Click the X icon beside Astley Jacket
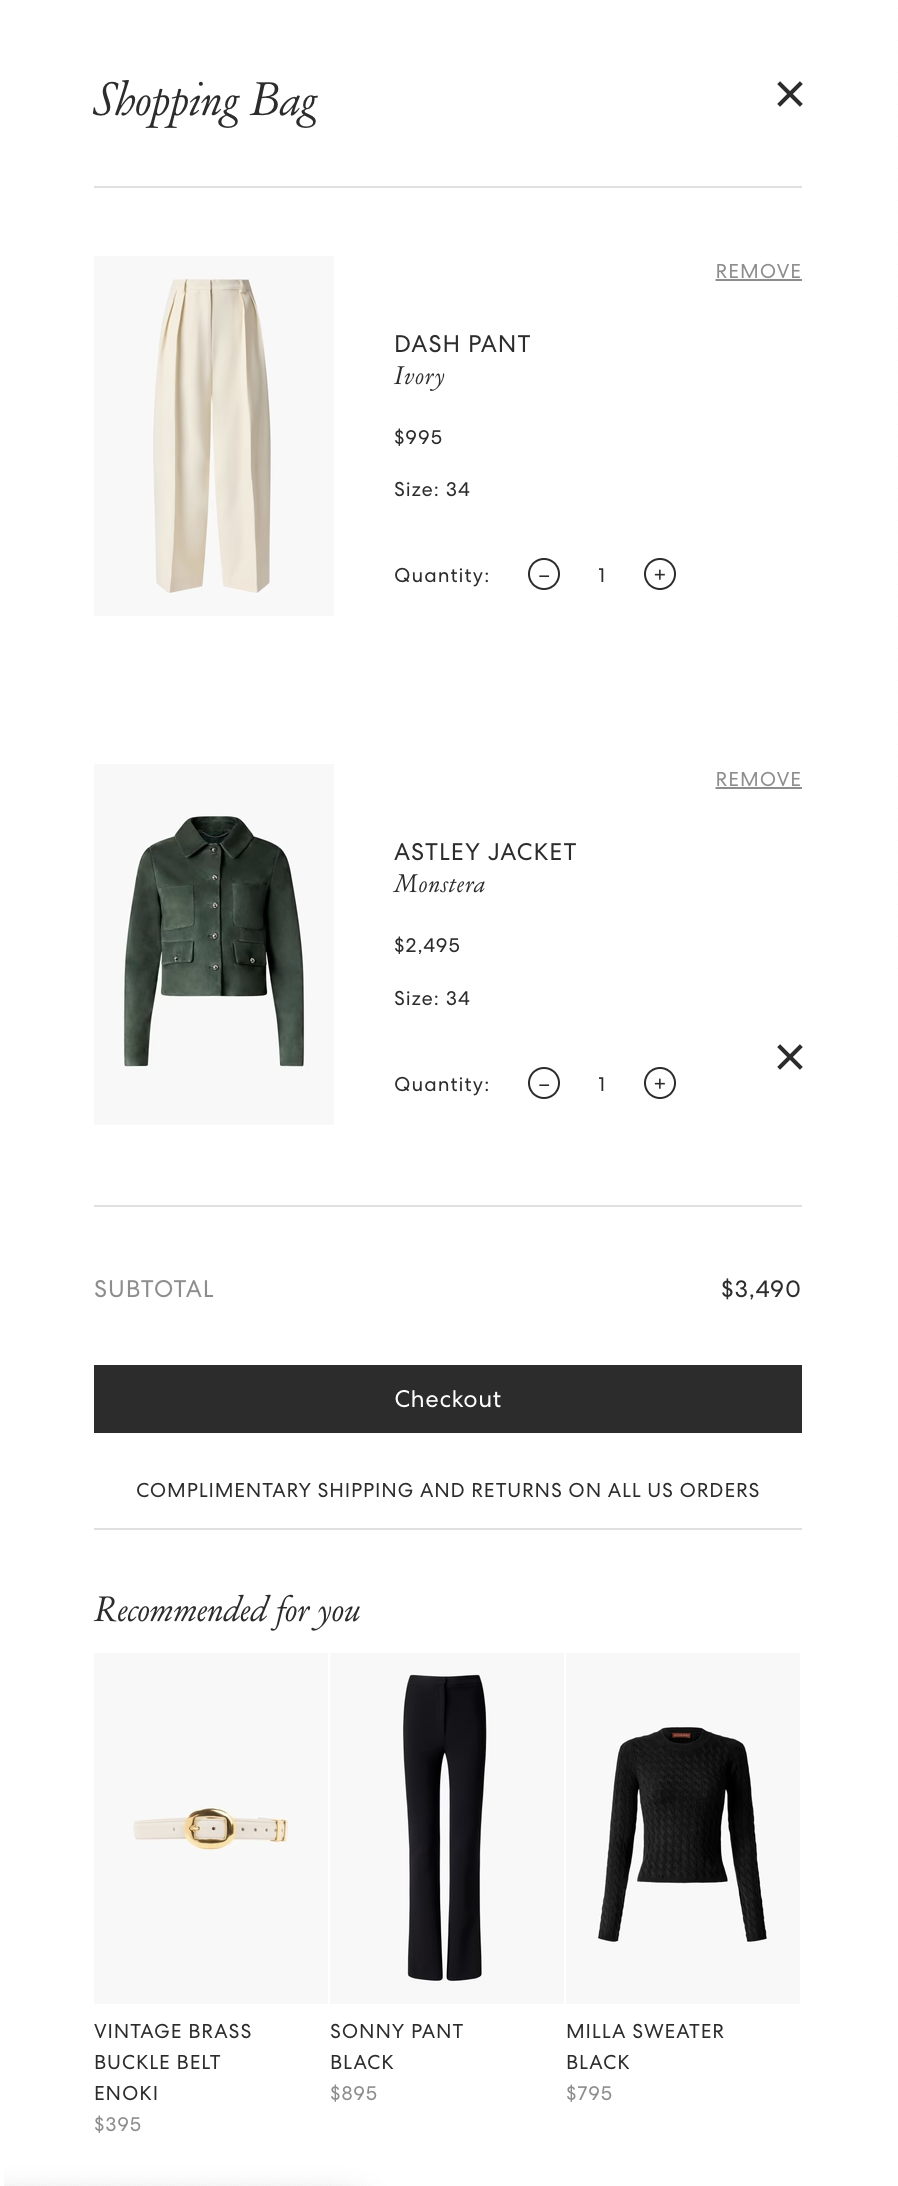The width and height of the screenshot is (898, 2186). click(x=789, y=1057)
